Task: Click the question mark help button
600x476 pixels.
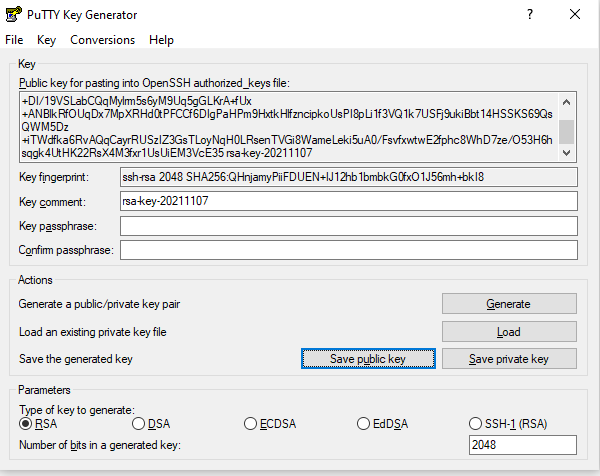Action: point(530,15)
